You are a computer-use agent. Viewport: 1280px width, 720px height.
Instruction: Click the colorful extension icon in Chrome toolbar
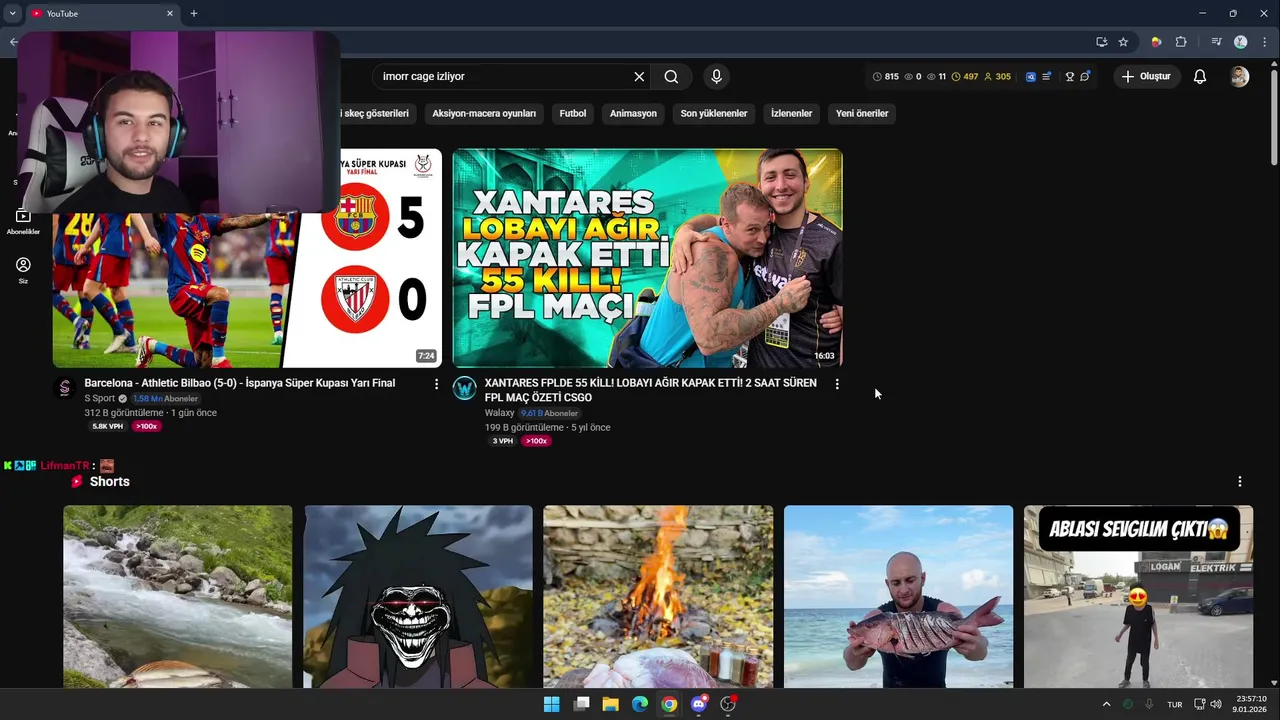[x=1156, y=42]
